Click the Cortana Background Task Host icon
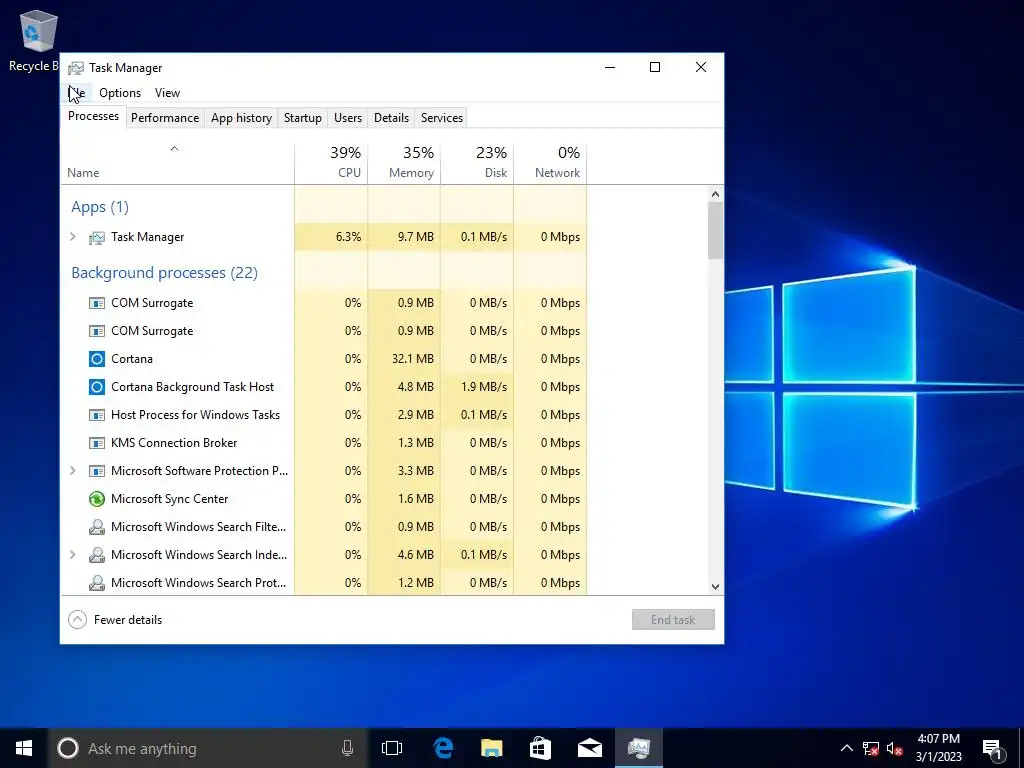Screen dimensions: 1024x768 (x=97, y=387)
